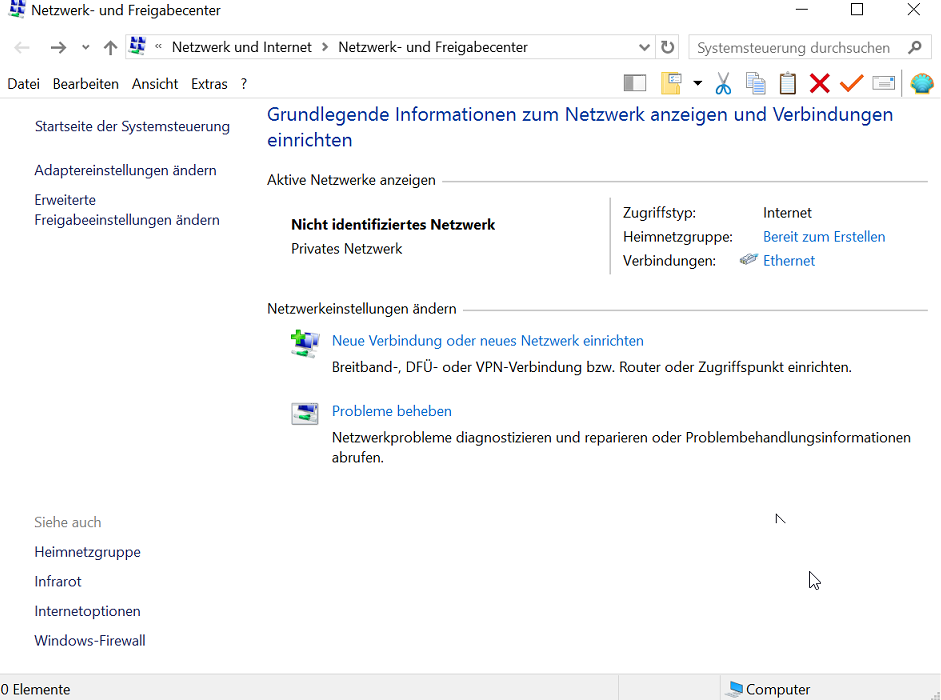
Task: Click the troubleshooting icon beside Probleme beheben
Action: (x=305, y=414)
